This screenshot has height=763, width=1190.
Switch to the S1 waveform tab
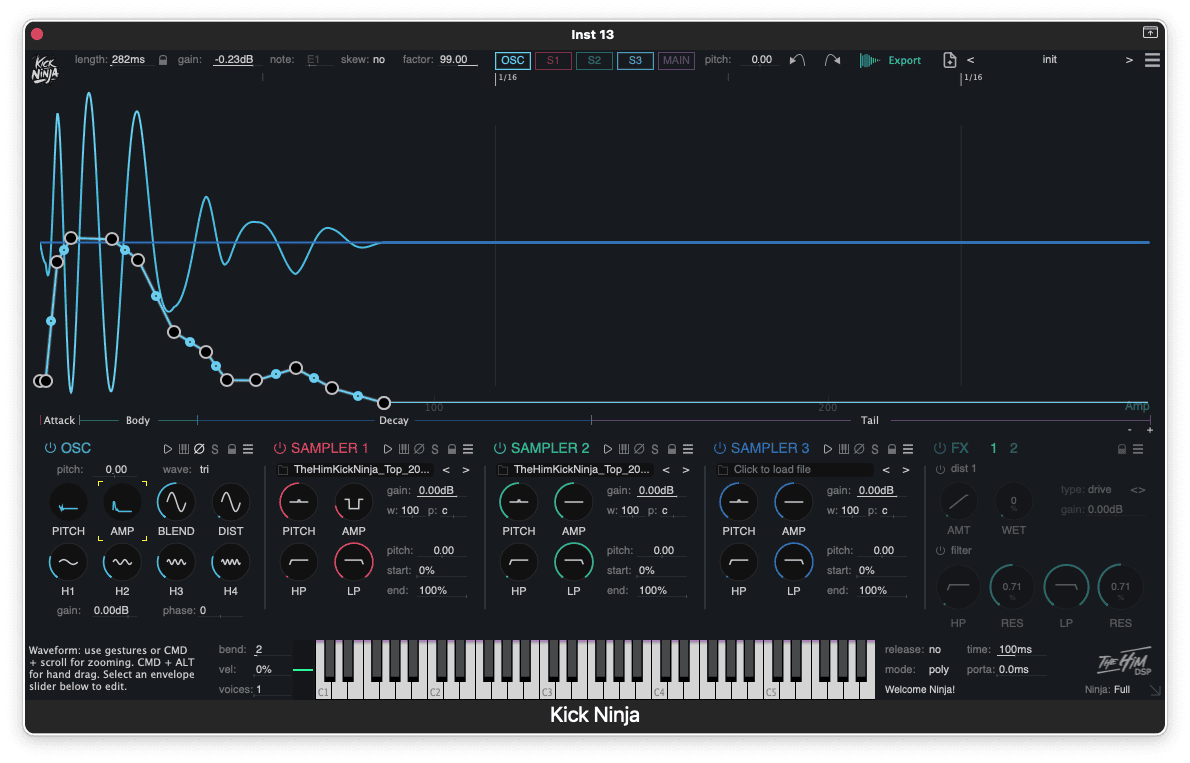tap(553, 61)
